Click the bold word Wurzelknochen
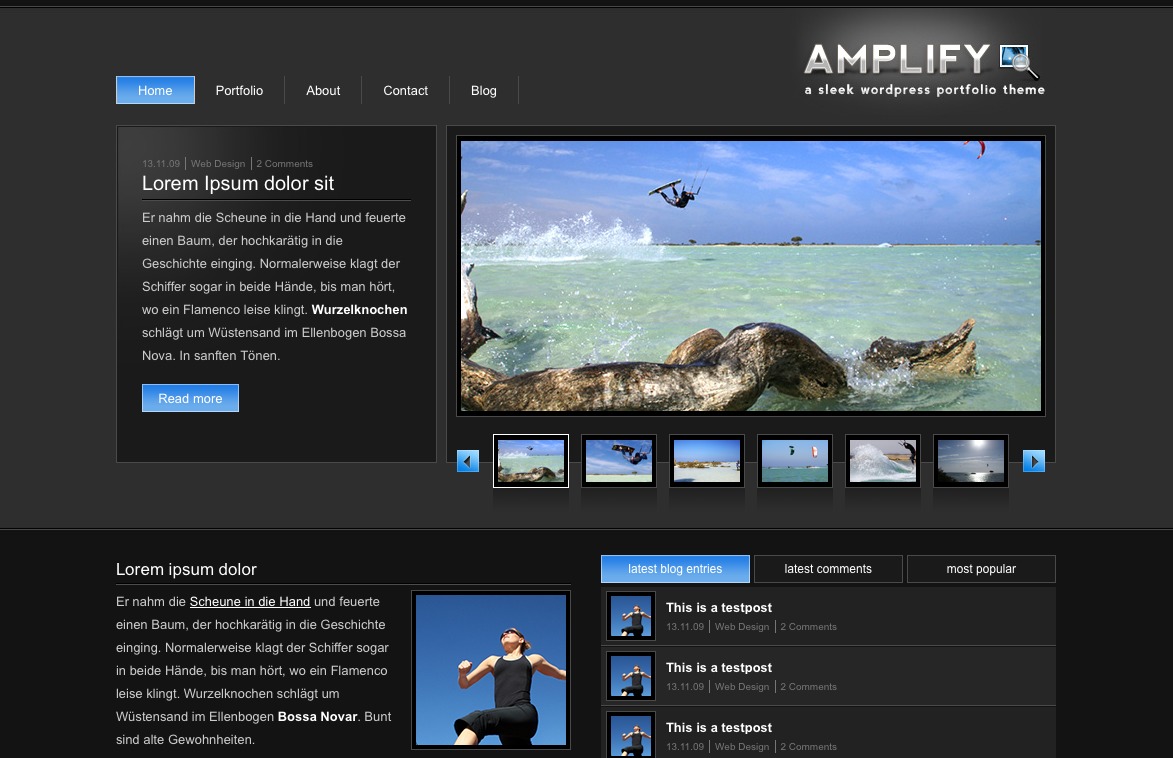 pos(359,310)
